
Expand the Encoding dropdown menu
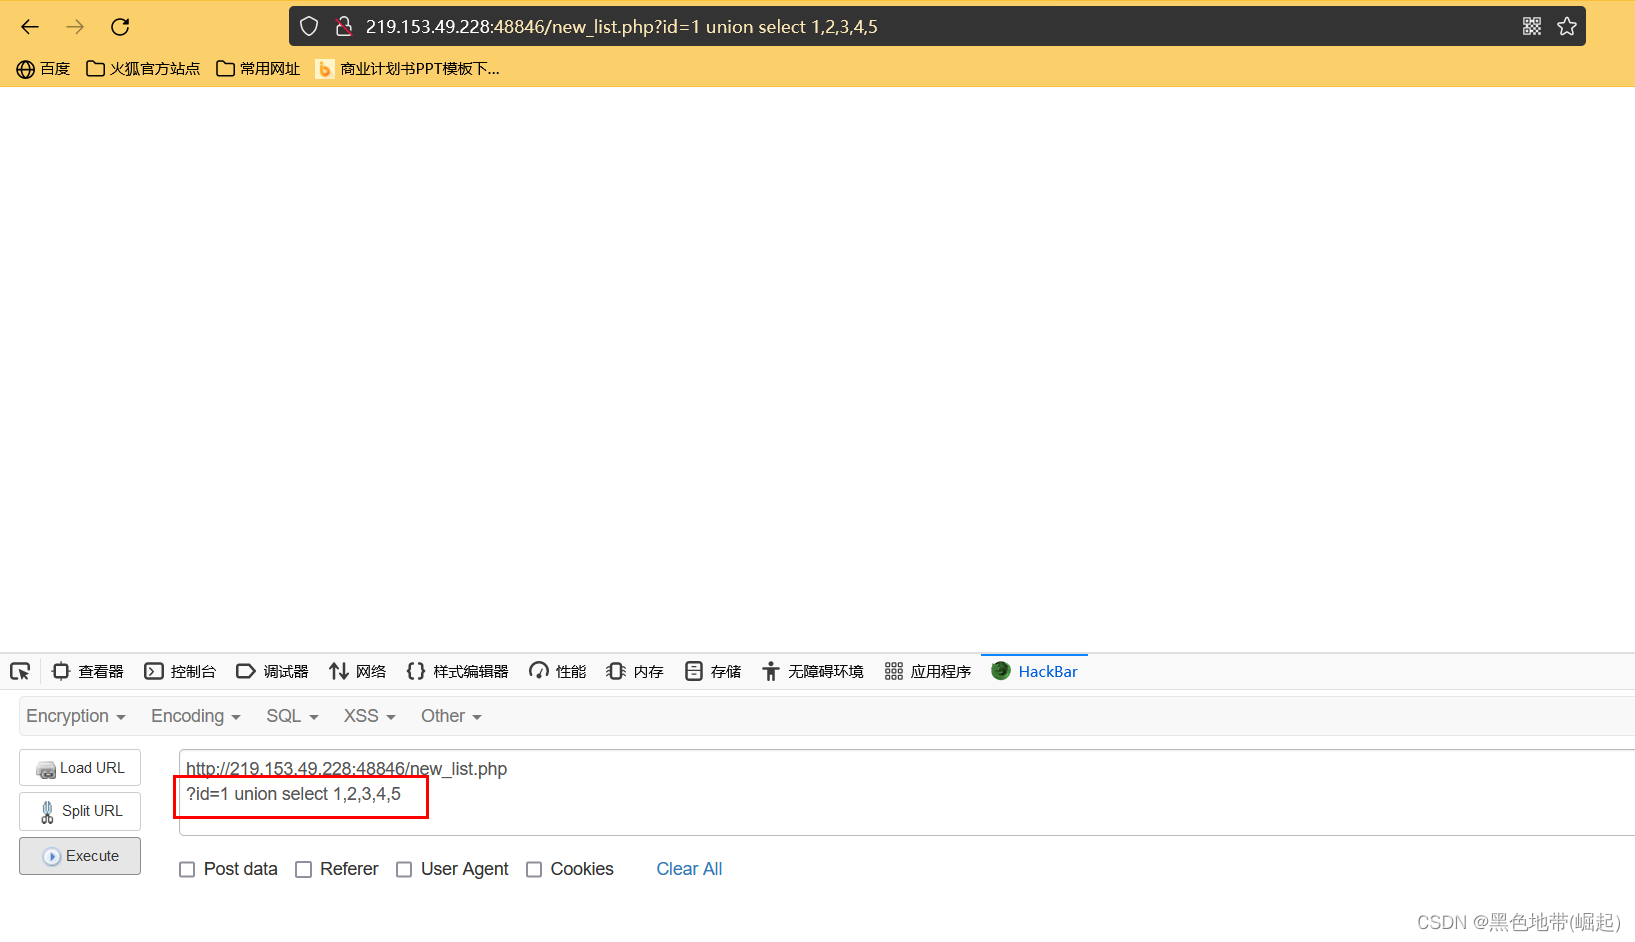(196, 716)
